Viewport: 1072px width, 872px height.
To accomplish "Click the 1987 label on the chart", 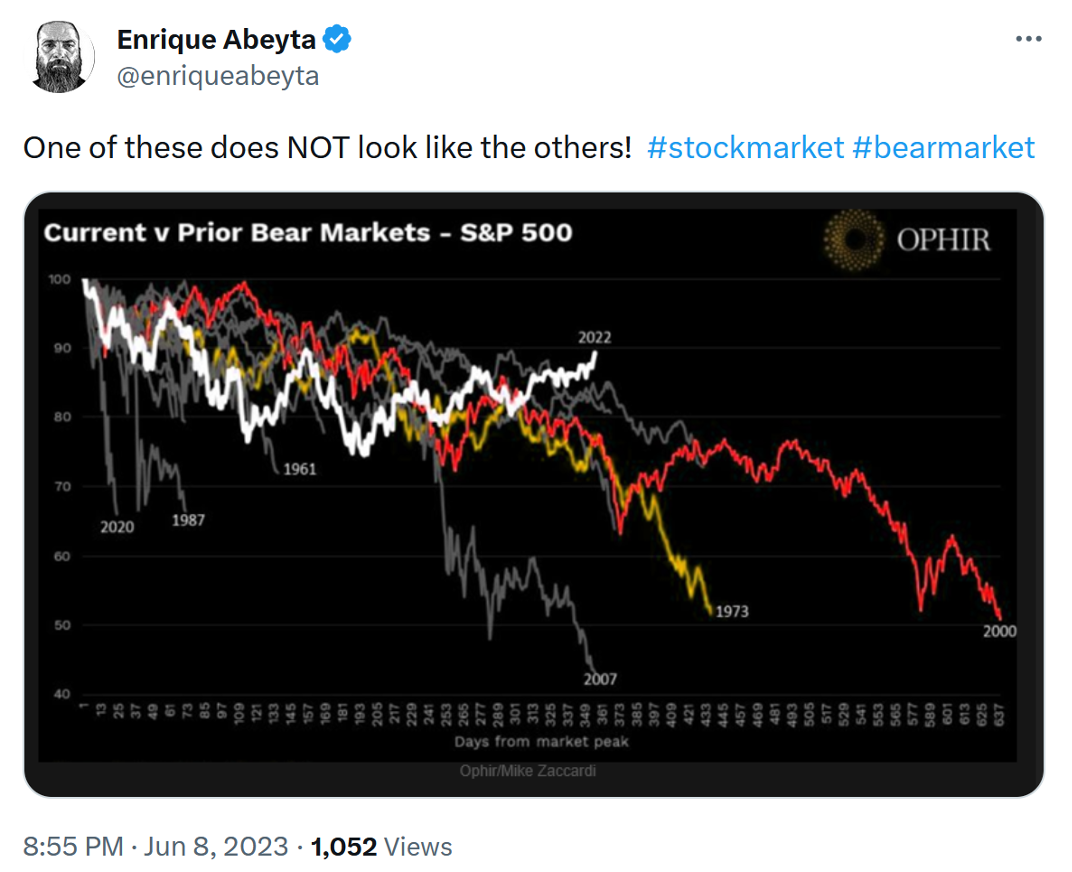I will click(188, 520).
